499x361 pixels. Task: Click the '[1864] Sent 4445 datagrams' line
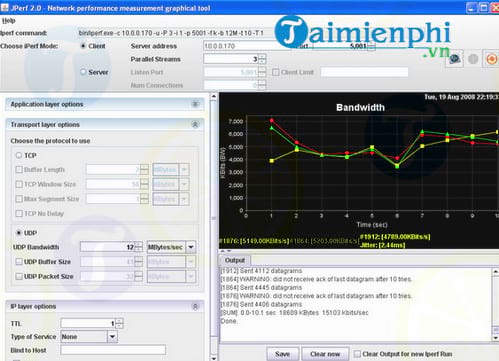261,287
